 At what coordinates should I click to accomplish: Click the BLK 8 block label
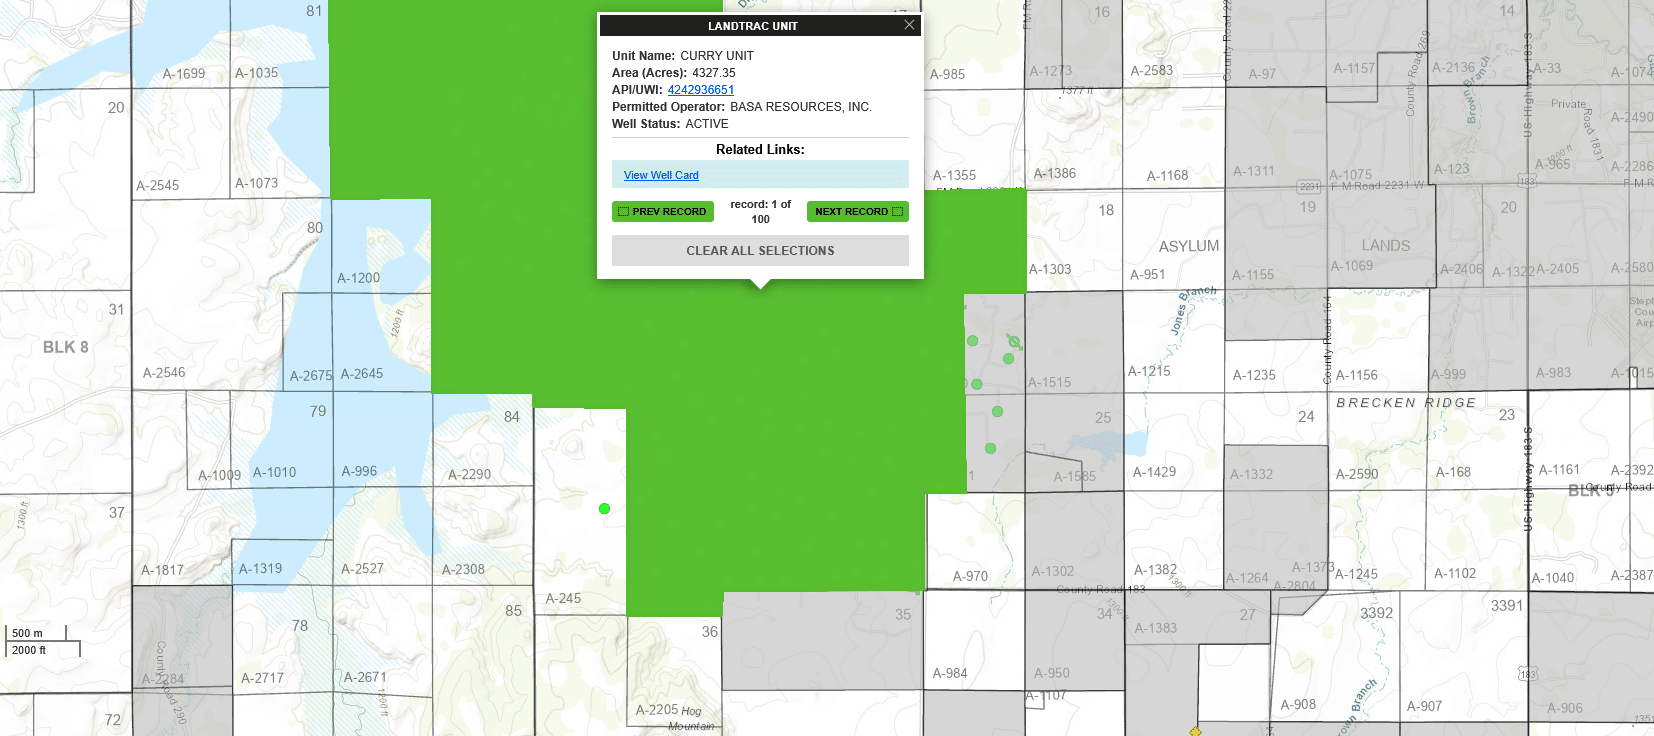[x=66, y=347]
